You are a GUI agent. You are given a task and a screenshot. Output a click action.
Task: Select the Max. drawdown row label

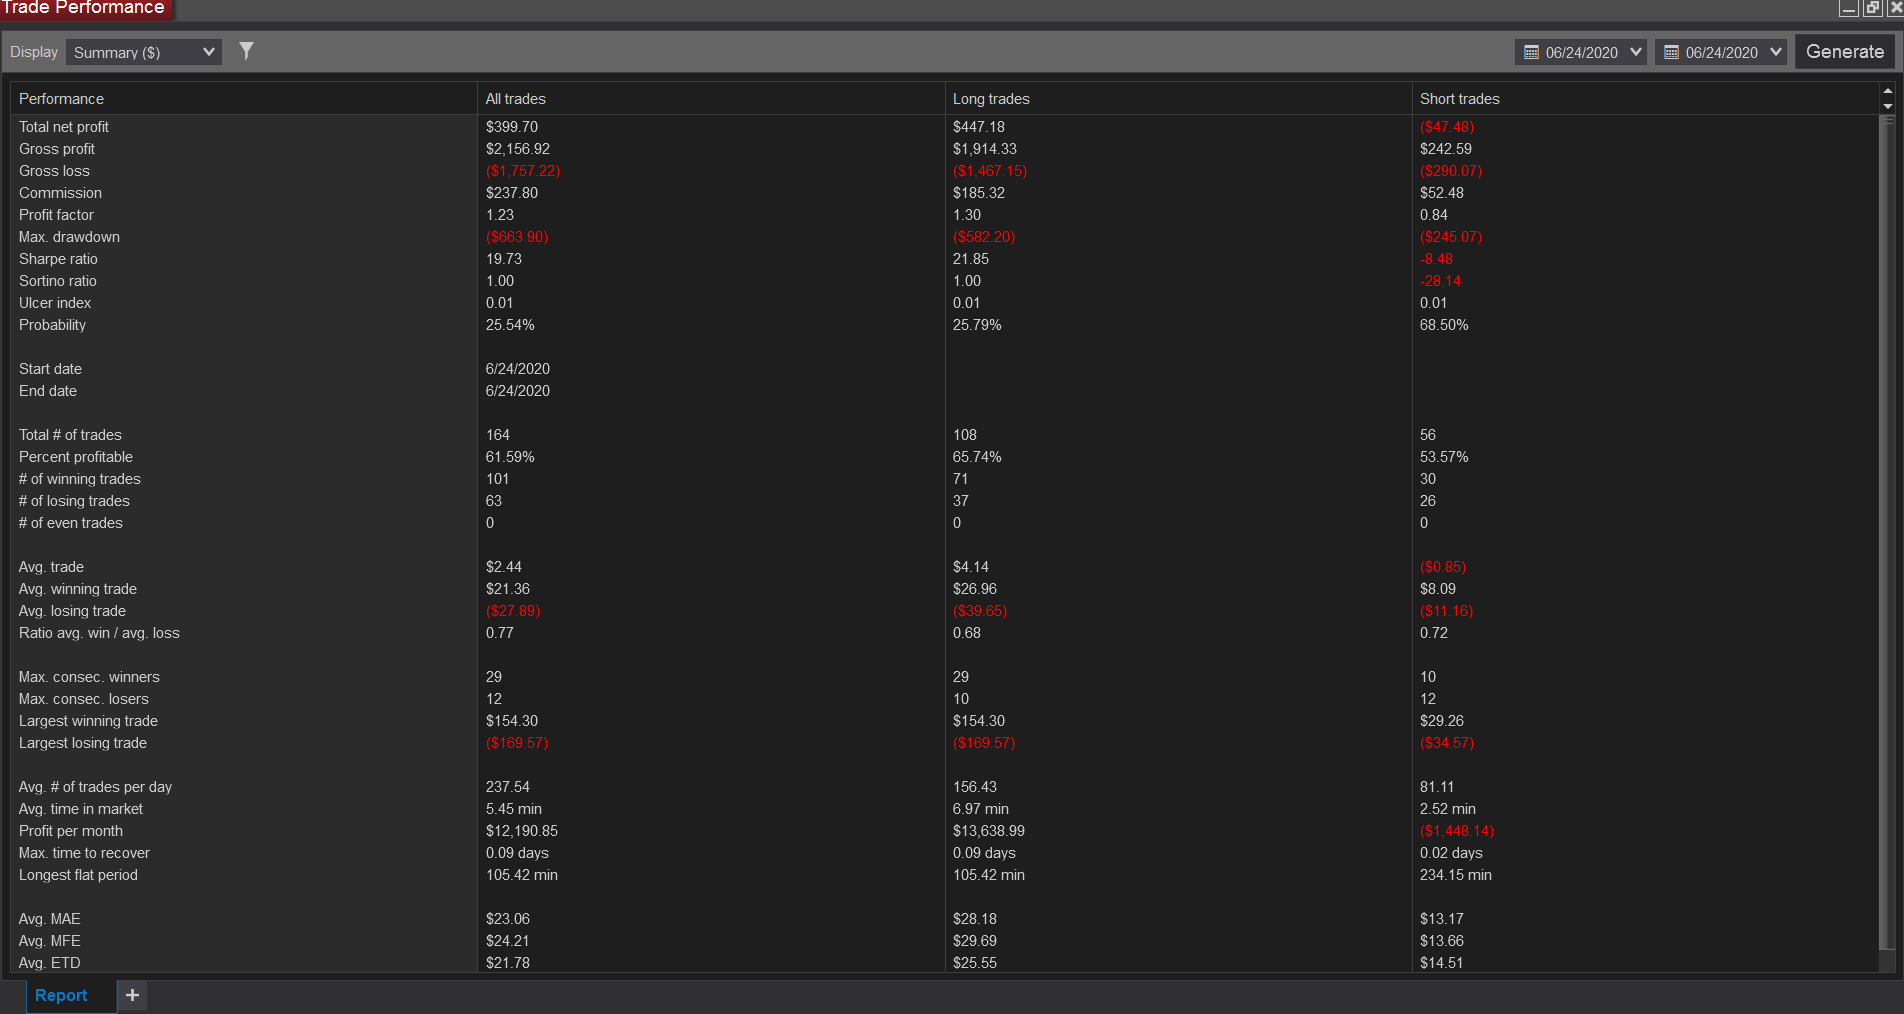pyautogui.click(x=69, y=237)
